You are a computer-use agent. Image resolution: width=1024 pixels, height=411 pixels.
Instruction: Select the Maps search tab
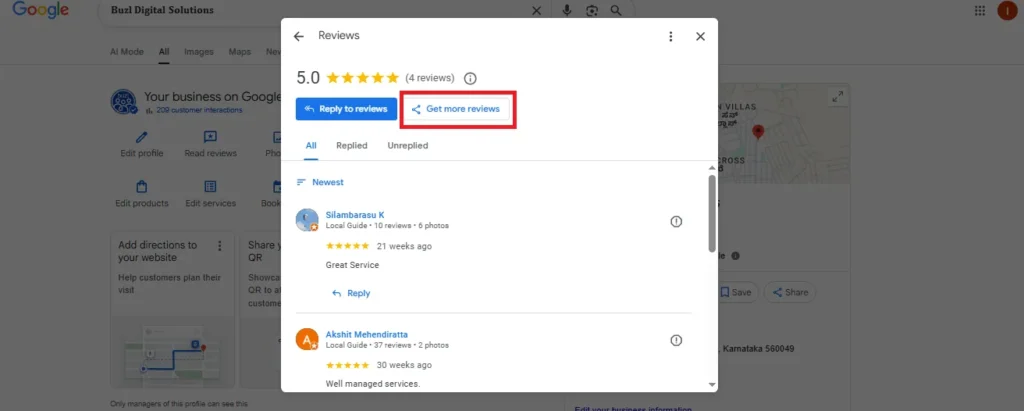240,52
